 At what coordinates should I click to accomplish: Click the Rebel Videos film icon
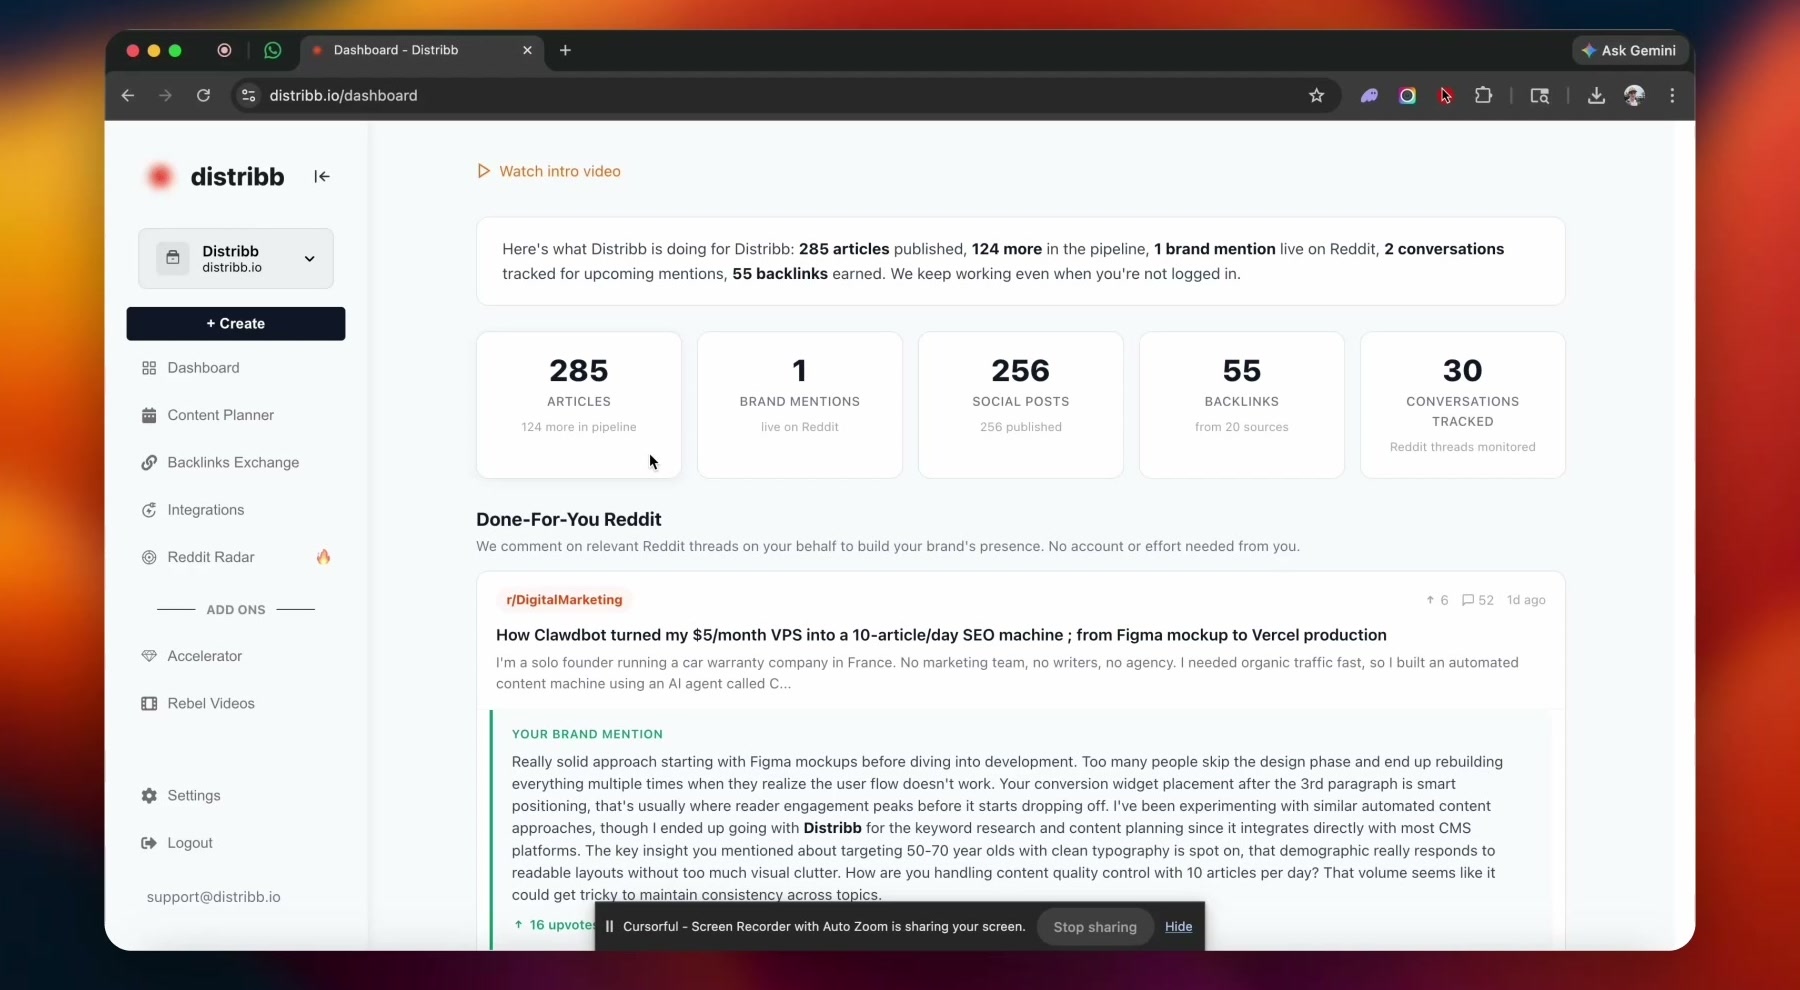coord(149,703)
